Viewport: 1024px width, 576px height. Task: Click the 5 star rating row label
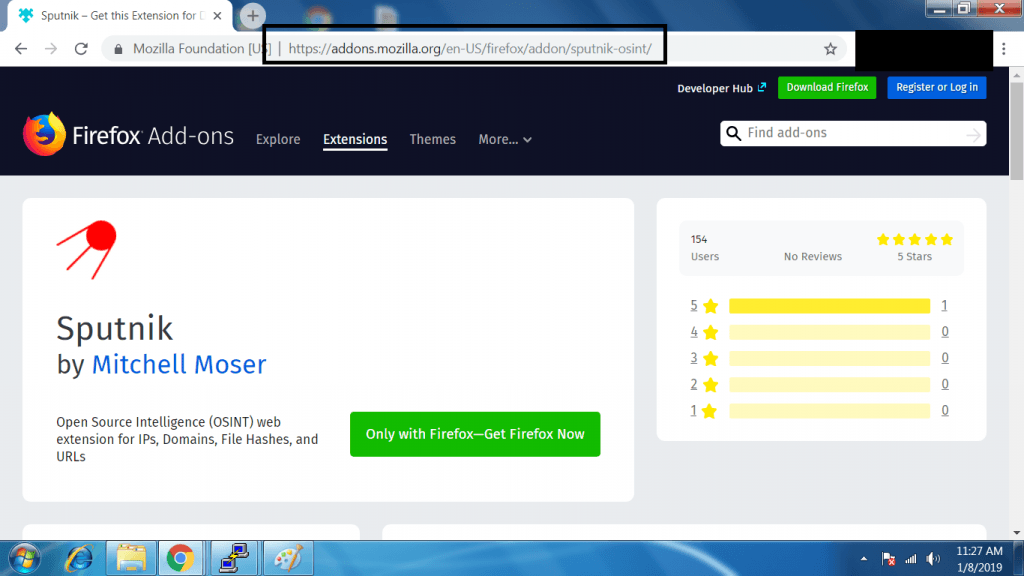[704, 306]
